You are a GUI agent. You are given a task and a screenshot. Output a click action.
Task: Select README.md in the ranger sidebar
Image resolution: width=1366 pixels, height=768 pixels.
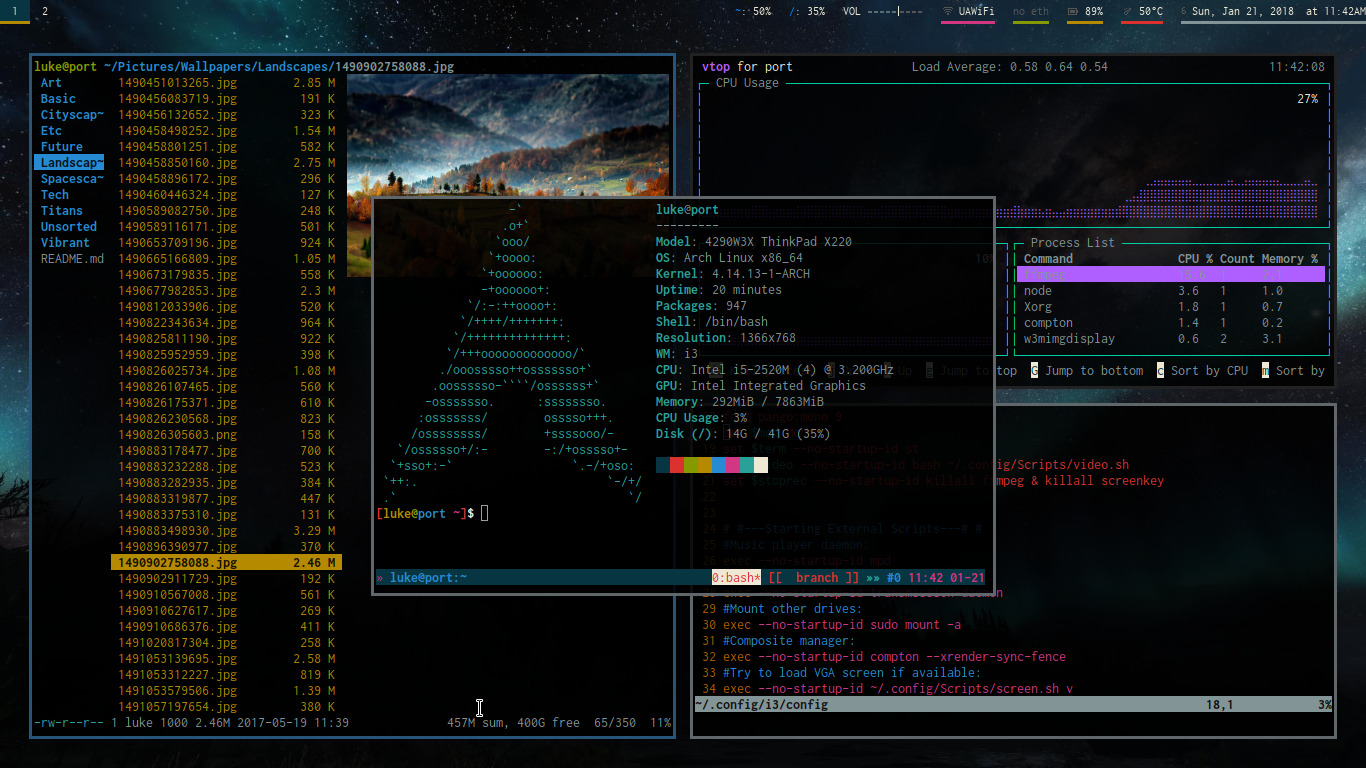pyautogui.click(x=72, y=259)
